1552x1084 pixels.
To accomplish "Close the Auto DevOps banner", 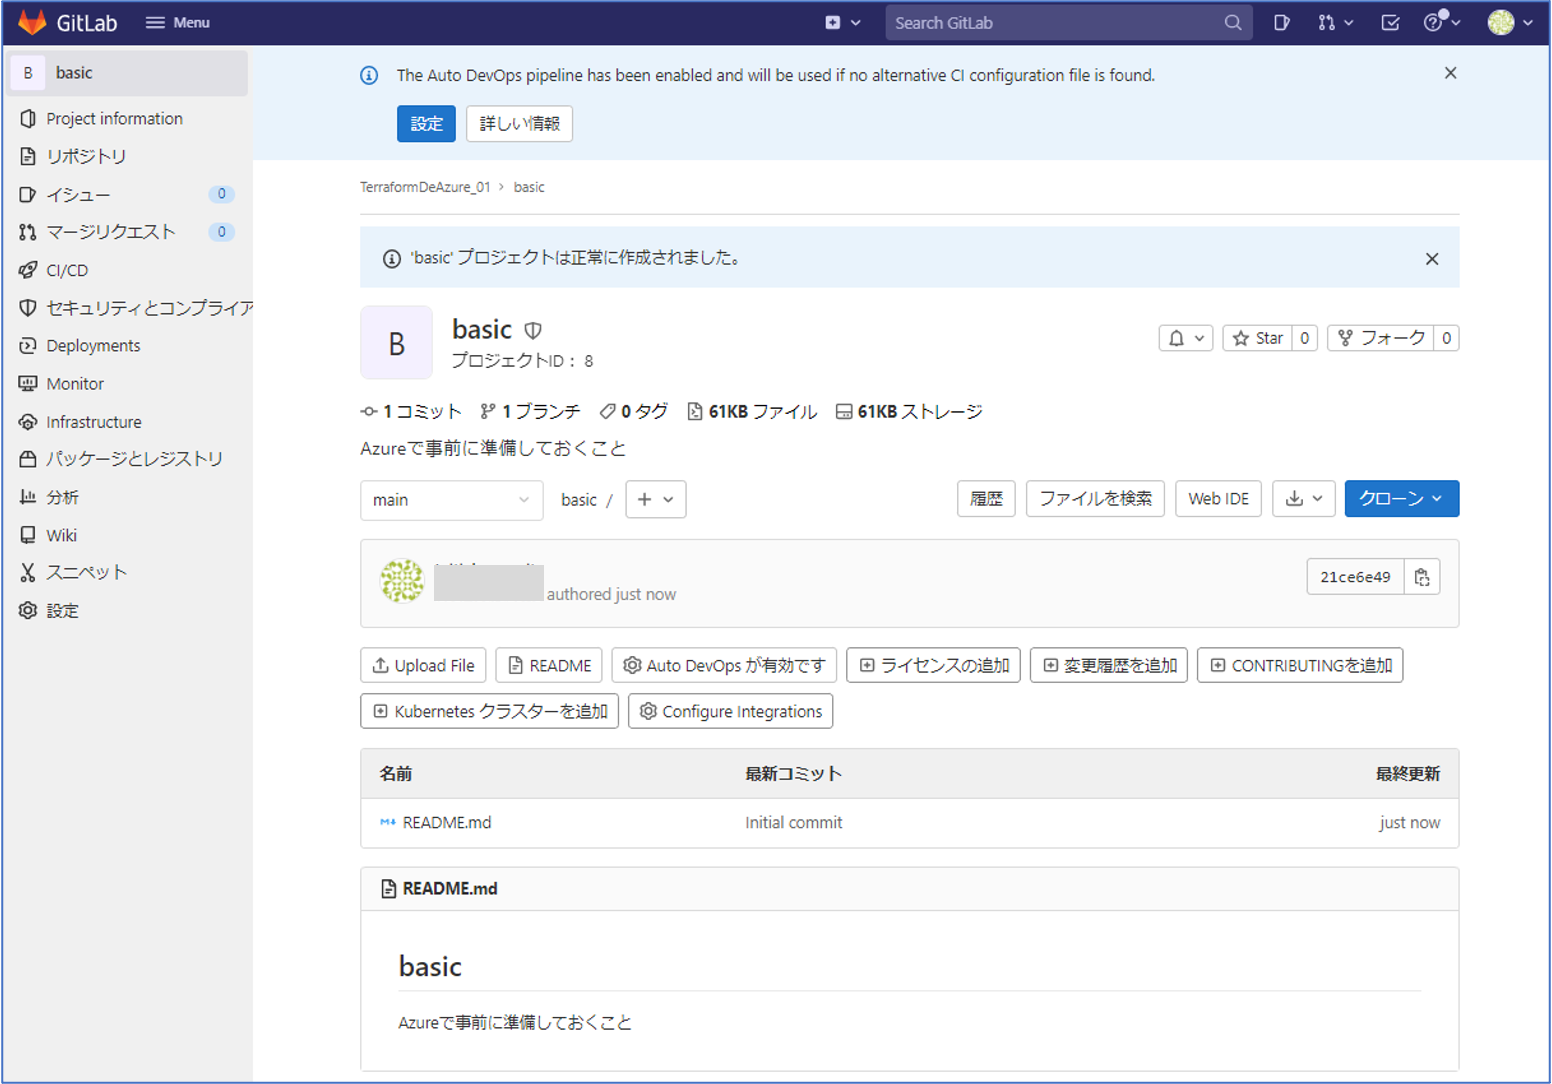I will [x=1450, y=73].
